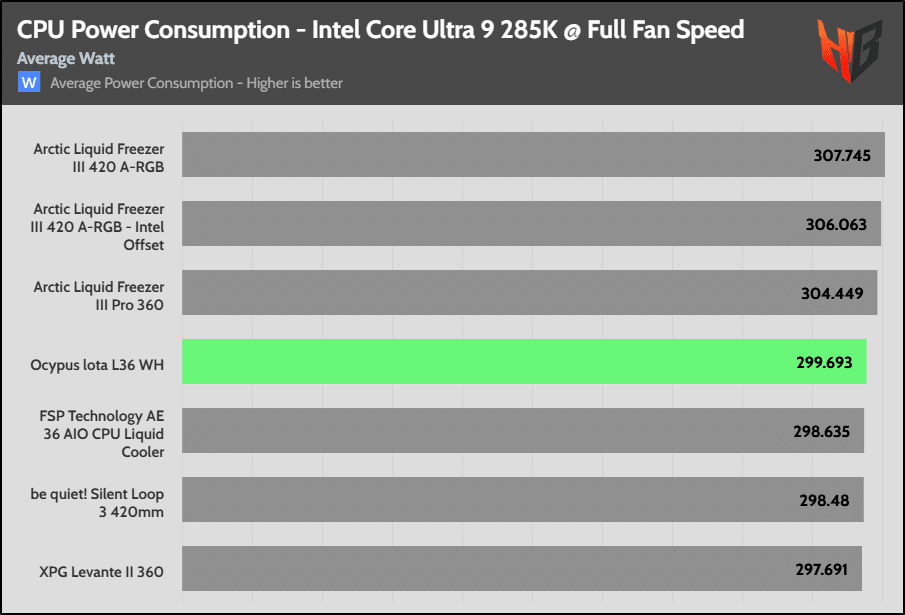Click the Average Power Consumption description text
The width and height of the screenshot is (905, 615).
click(x=196, y=84)
